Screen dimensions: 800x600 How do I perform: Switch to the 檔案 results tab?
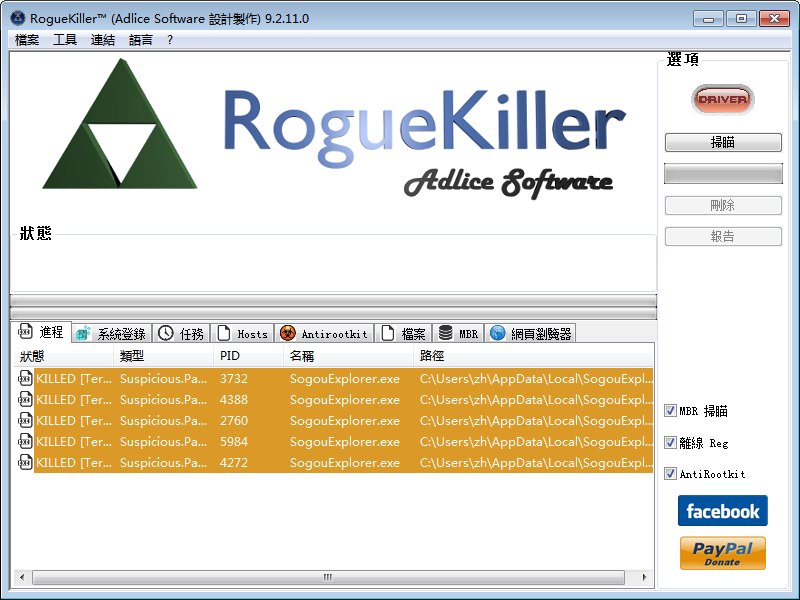pos(404,334)
